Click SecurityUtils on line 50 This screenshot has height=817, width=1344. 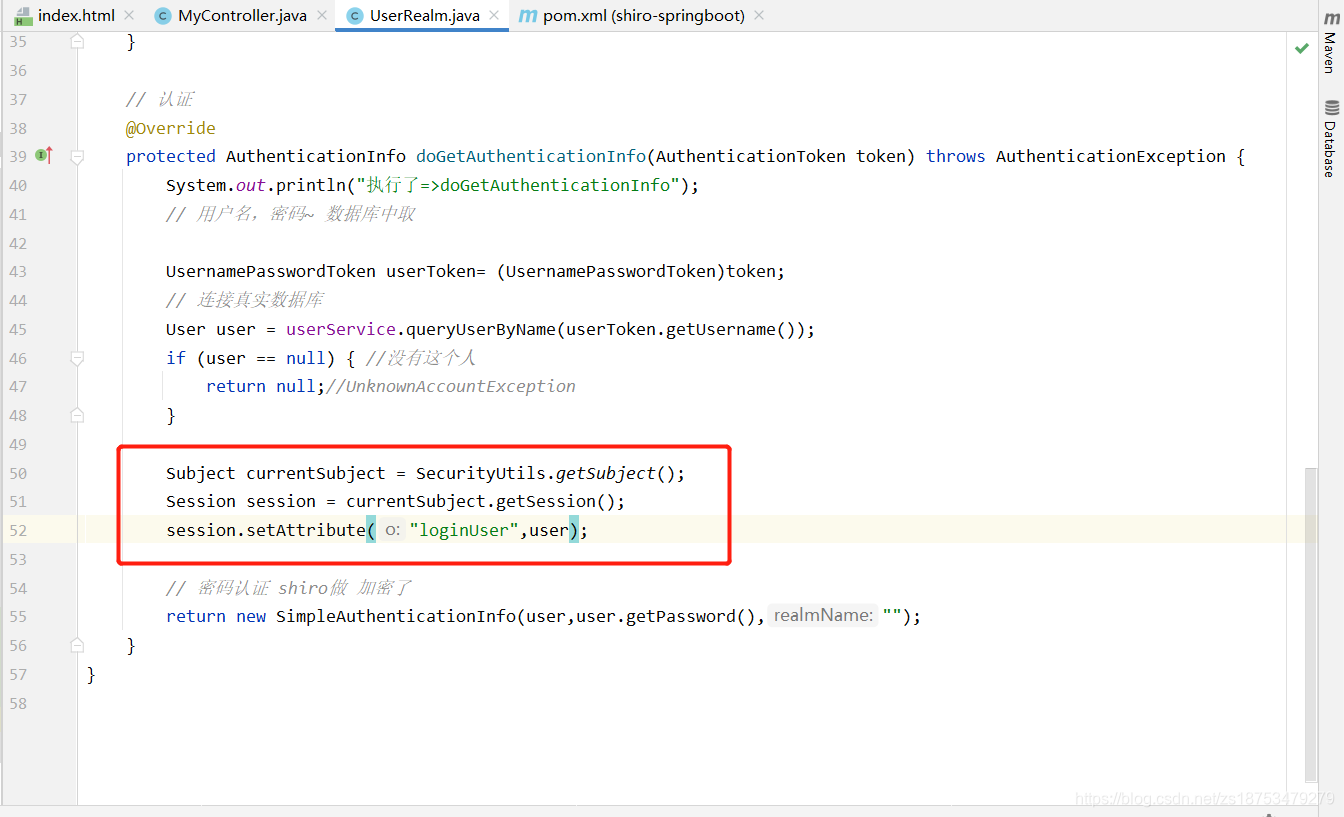[481, 473]
